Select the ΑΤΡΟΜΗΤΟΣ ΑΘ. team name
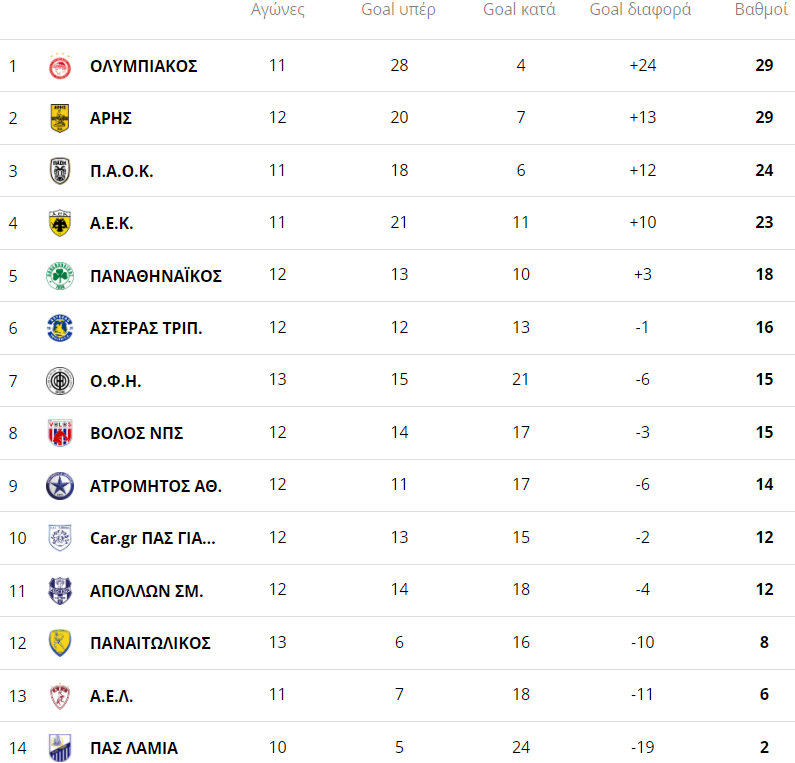The height and width of the screenshot is (763, 795). (155, 486)
